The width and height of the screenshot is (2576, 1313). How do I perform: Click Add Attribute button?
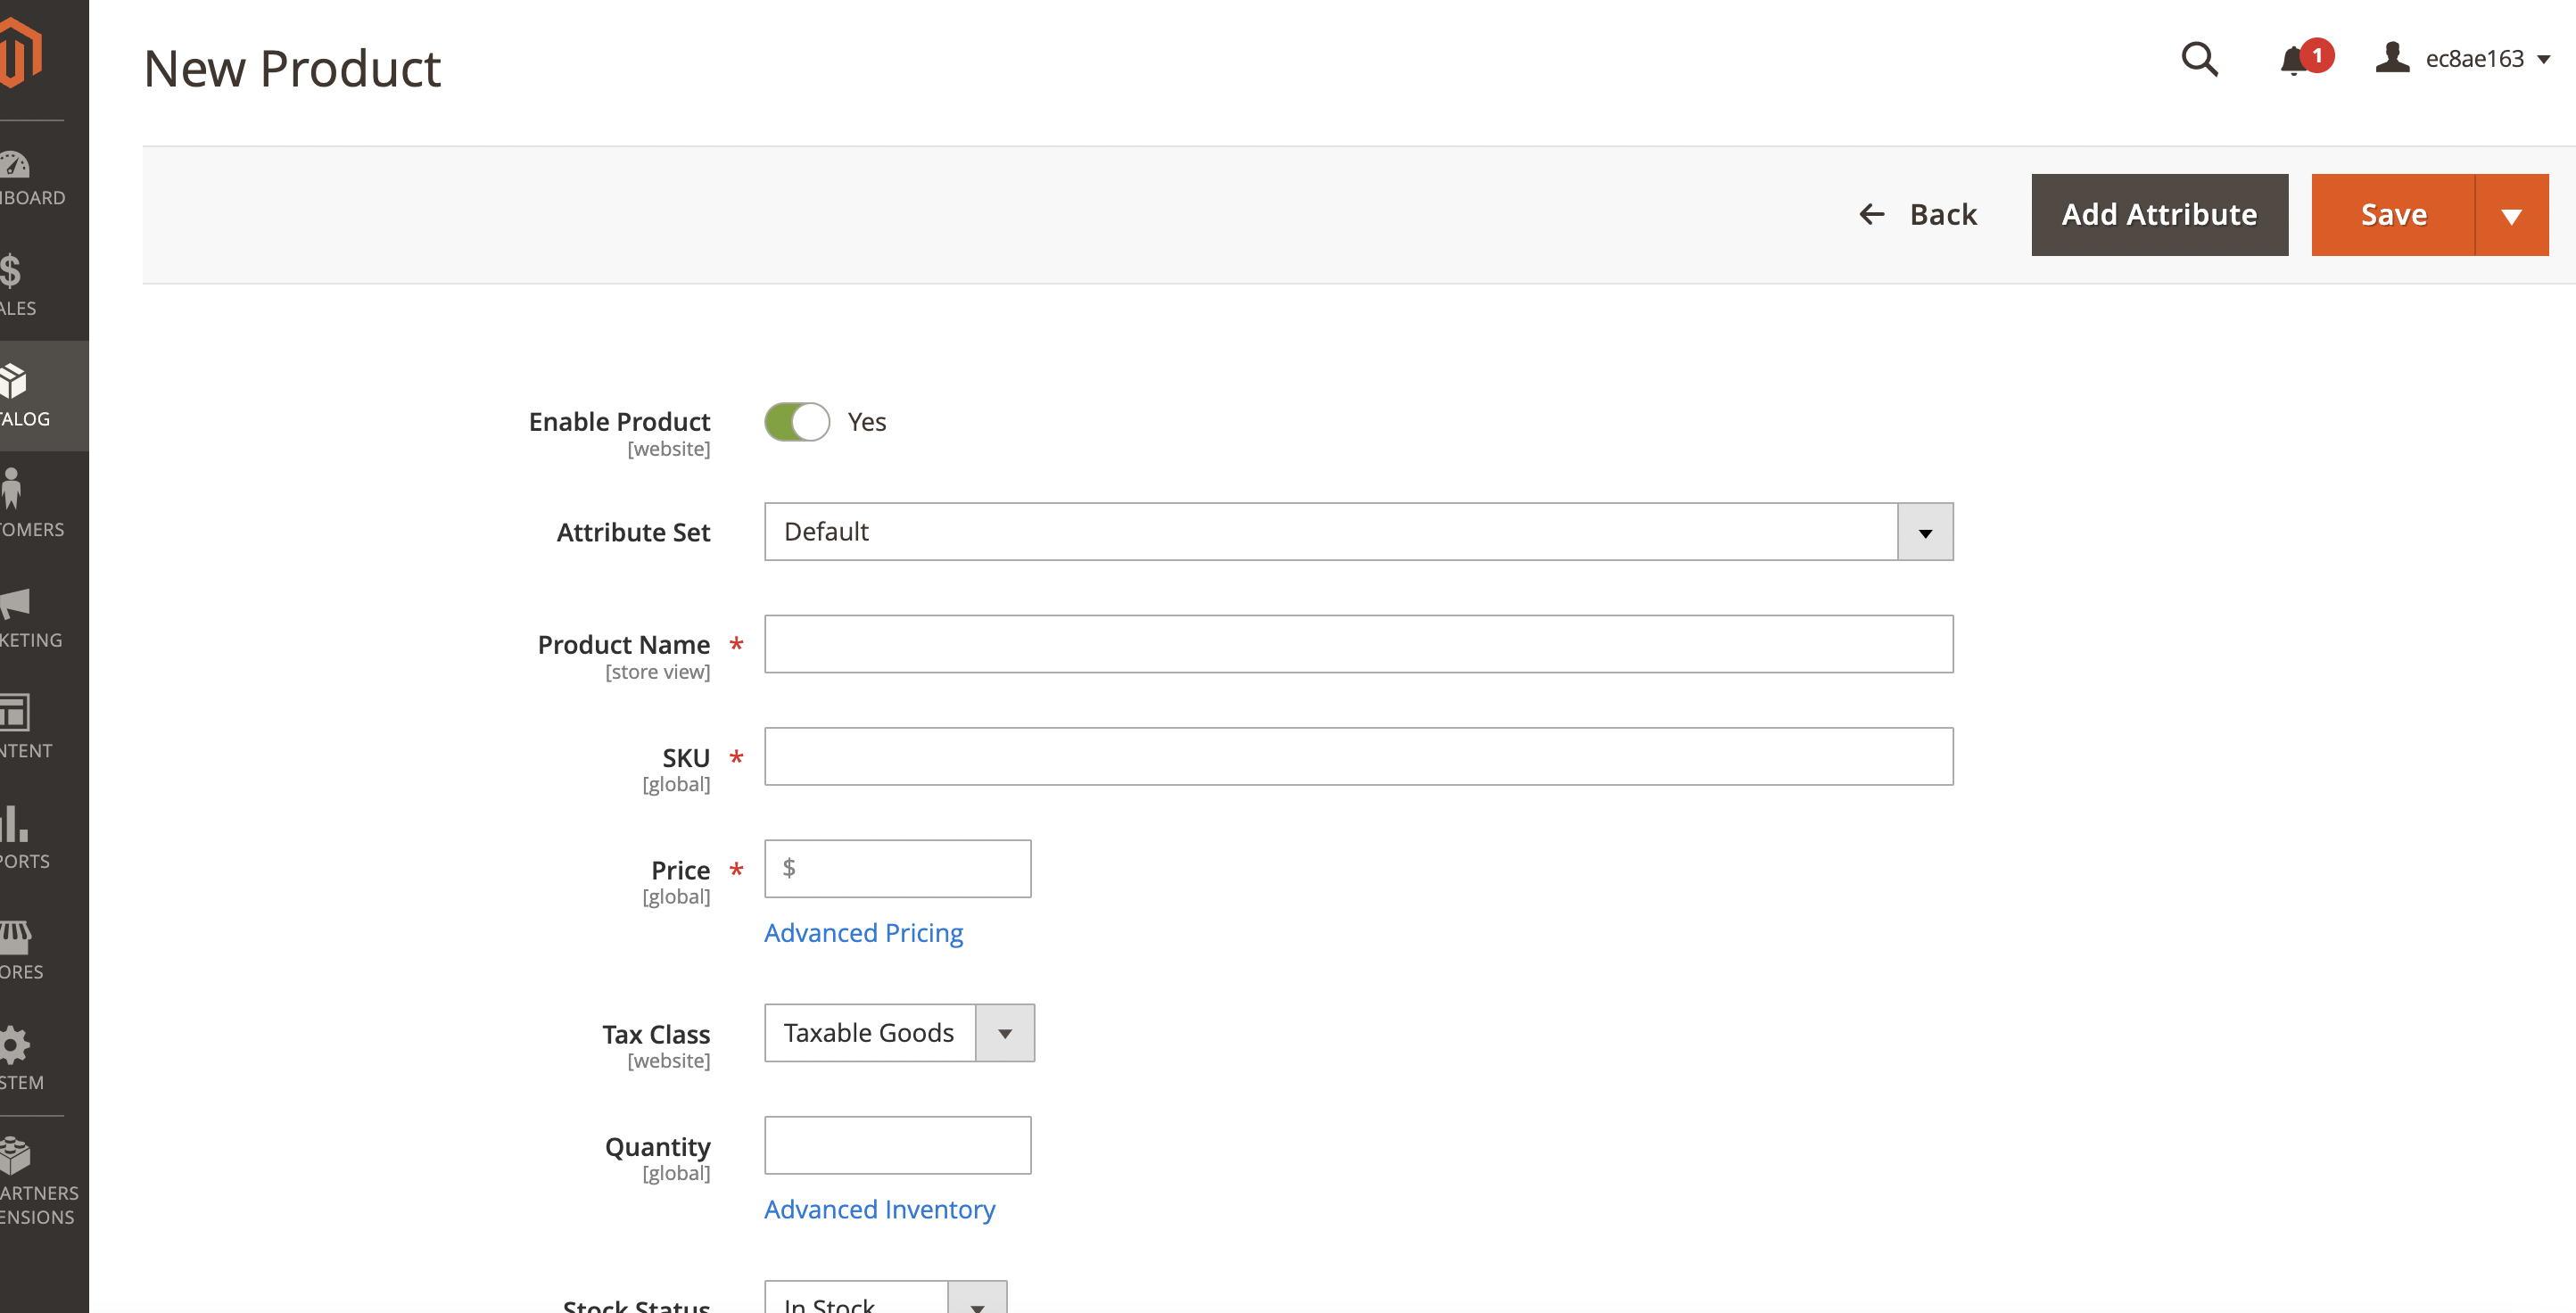(2159, 214)
